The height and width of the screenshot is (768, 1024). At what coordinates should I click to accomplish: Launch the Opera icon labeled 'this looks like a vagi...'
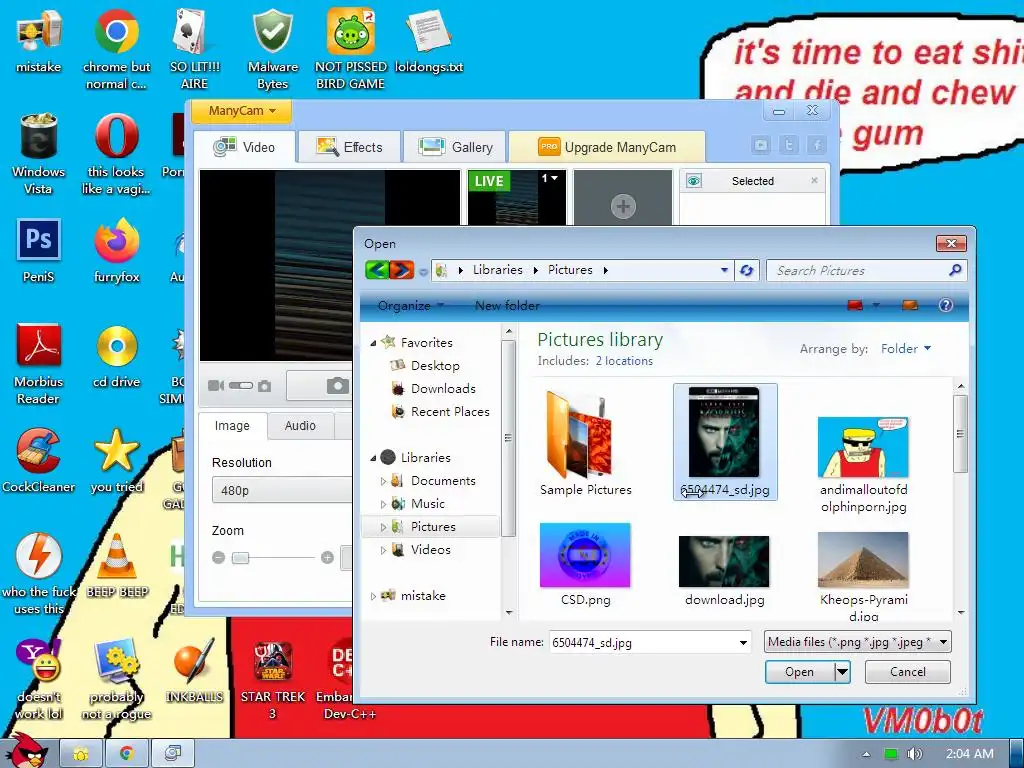point(116,154)
